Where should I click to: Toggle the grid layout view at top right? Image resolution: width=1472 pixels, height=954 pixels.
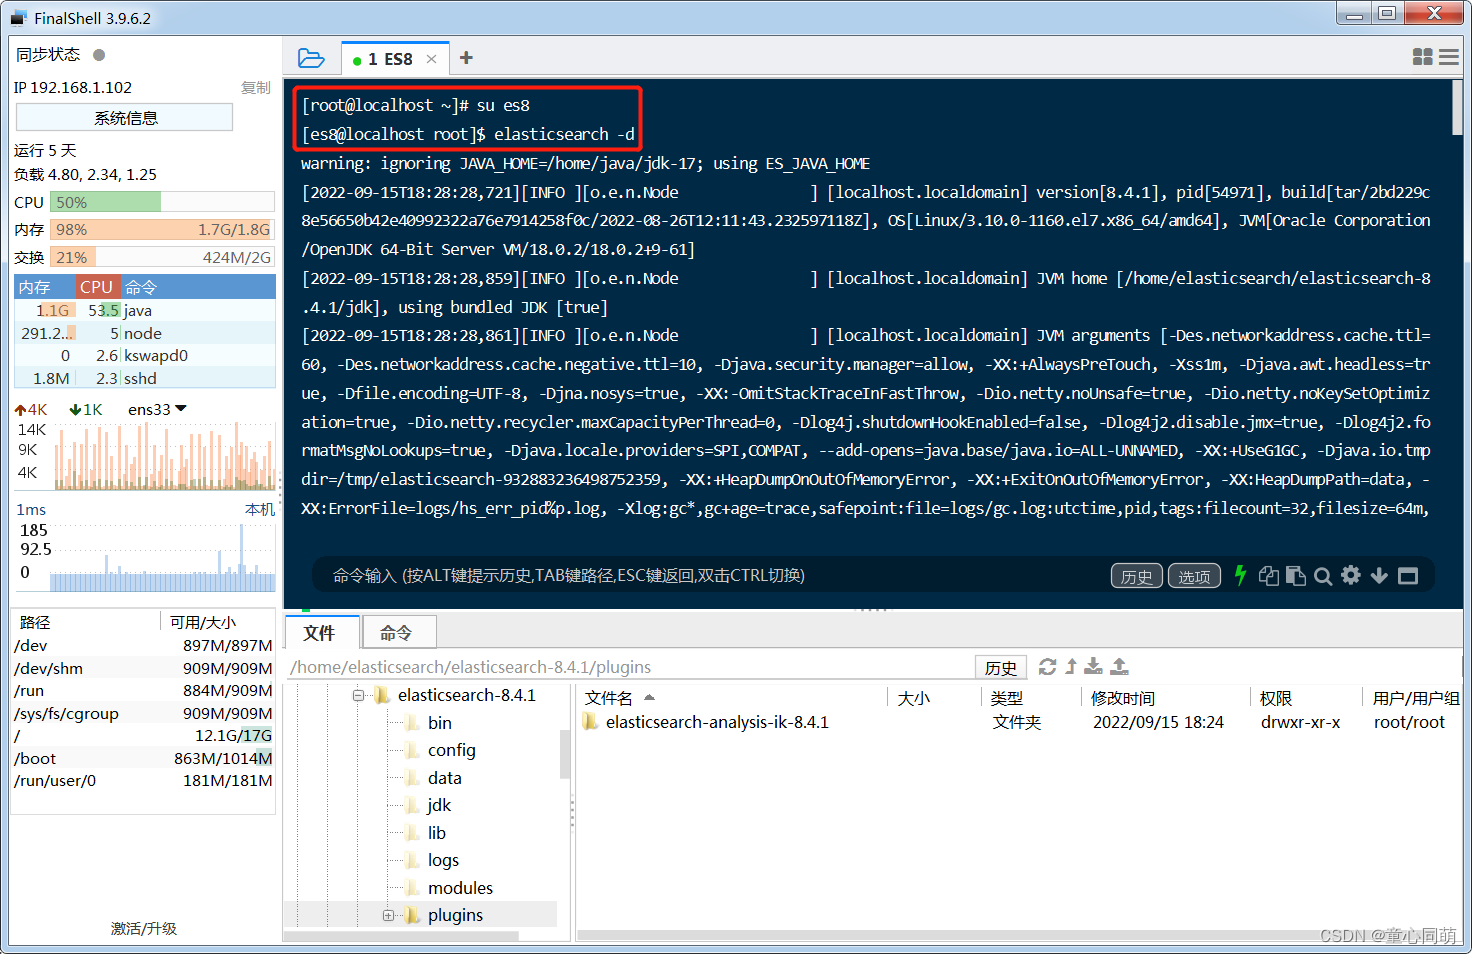click(1422, 57)
